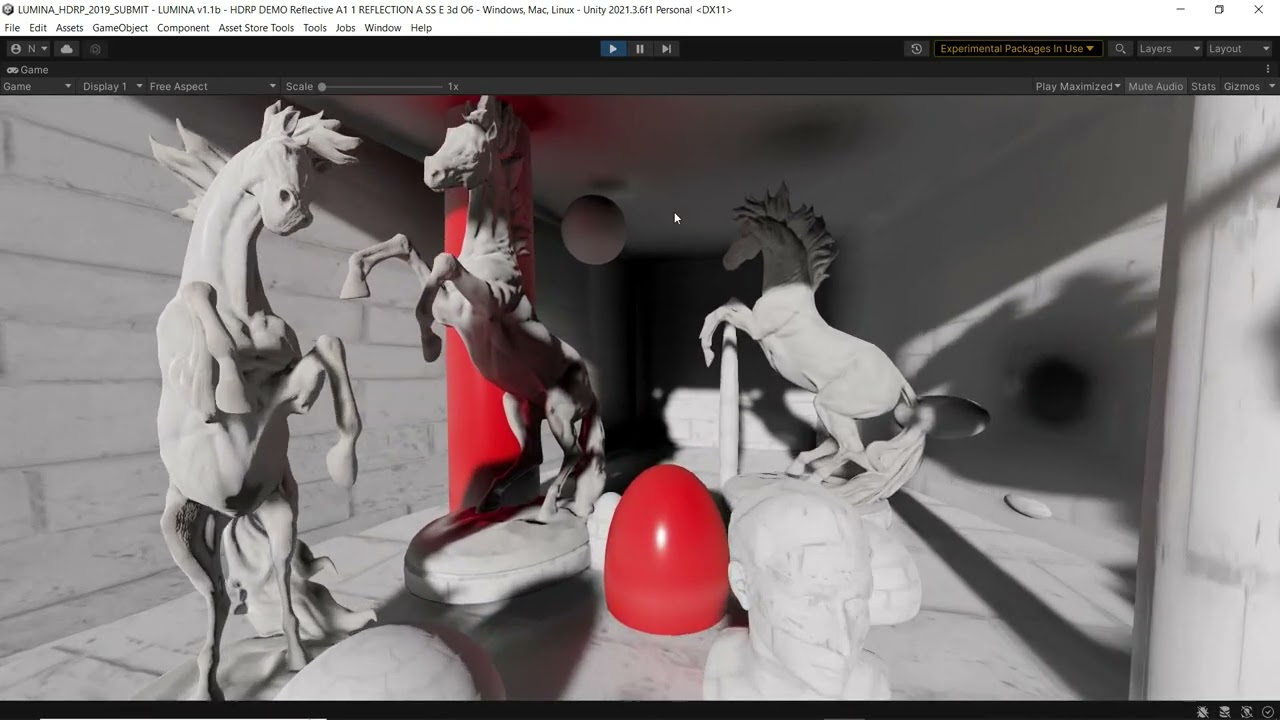Open the Assets menu
Image resolution: width=1280 pixels, height=720 pixels.
point(69,28)
